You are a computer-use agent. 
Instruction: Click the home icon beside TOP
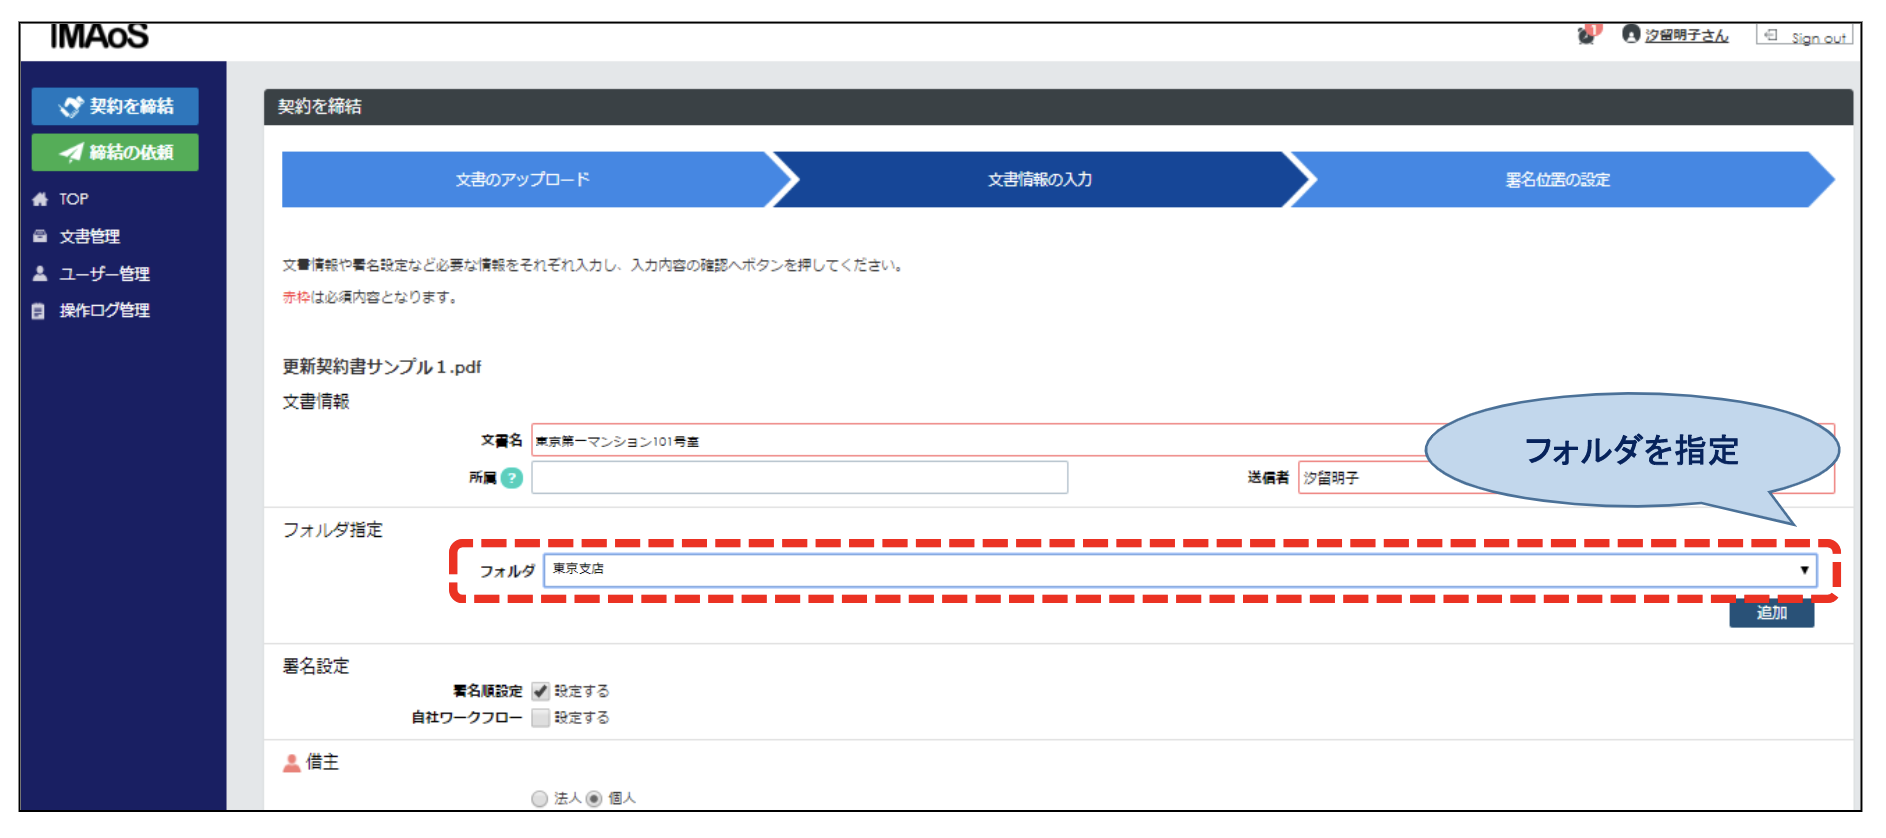pyautogui.click(x=40, y=199)
